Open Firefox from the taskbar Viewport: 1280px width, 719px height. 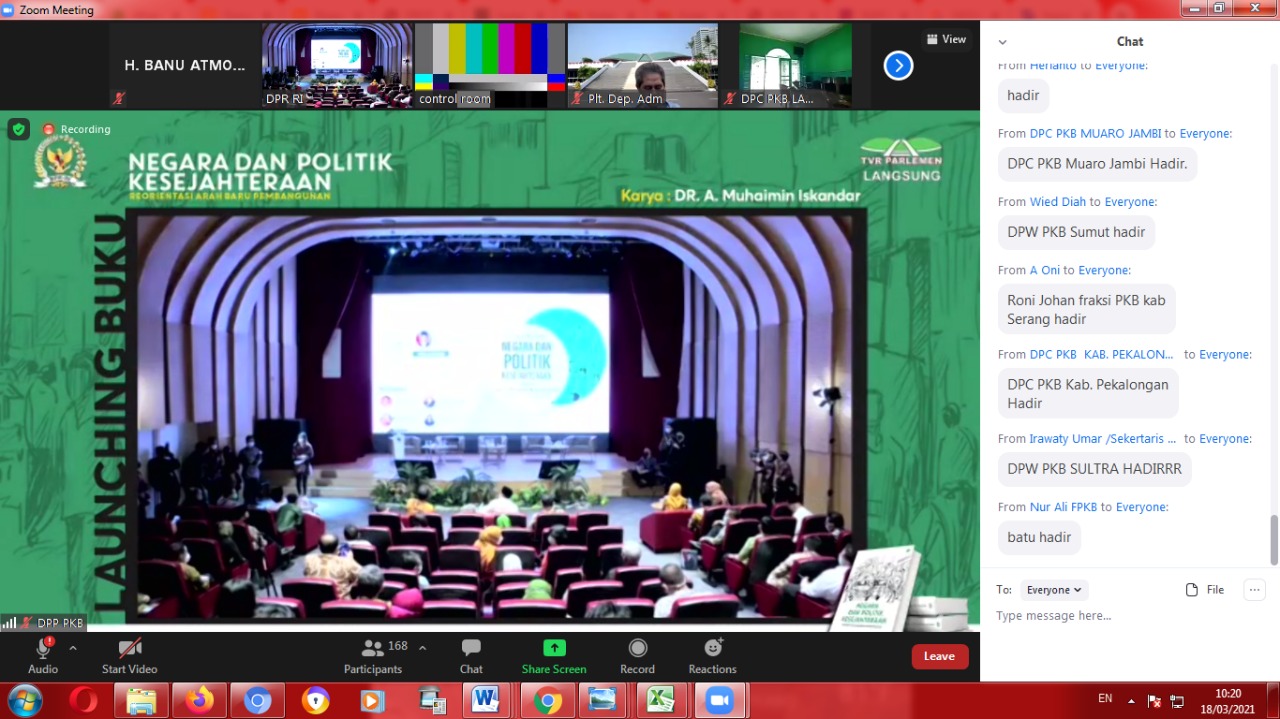point(198,700)
